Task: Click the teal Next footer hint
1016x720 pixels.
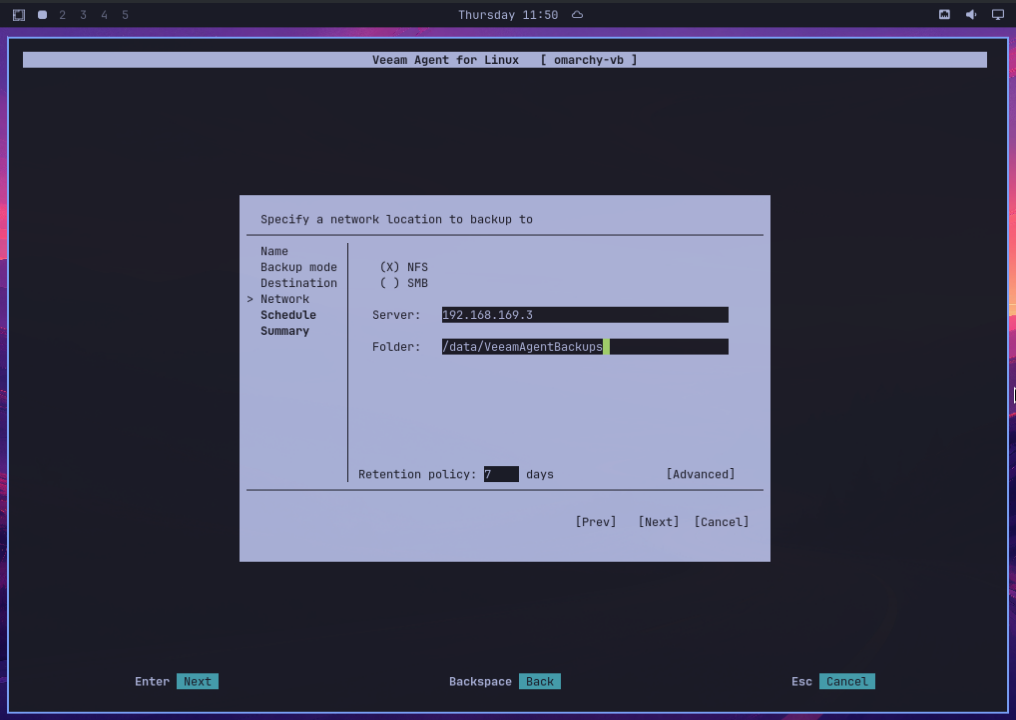Action: click(x=197, y=682)
